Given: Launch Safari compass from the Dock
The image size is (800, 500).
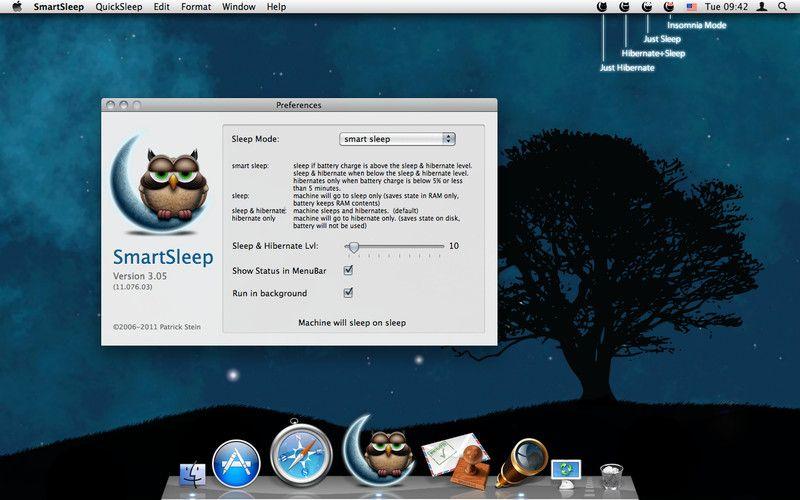Looking at the screenshot, I should (301, 454).
